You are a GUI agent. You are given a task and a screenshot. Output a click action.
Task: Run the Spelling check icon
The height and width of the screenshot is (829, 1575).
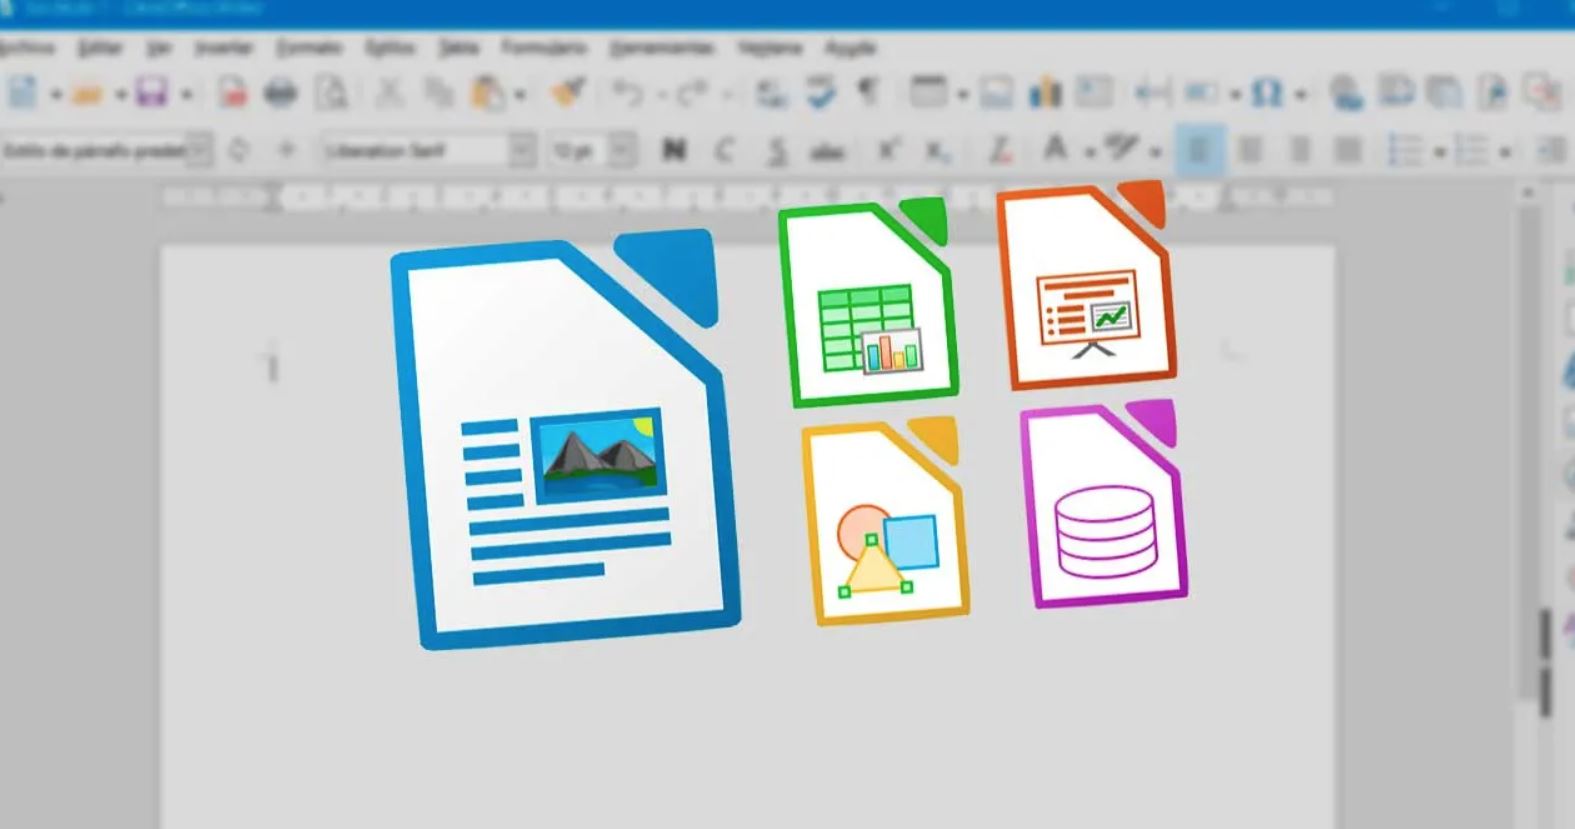click(x=821, y=93)
